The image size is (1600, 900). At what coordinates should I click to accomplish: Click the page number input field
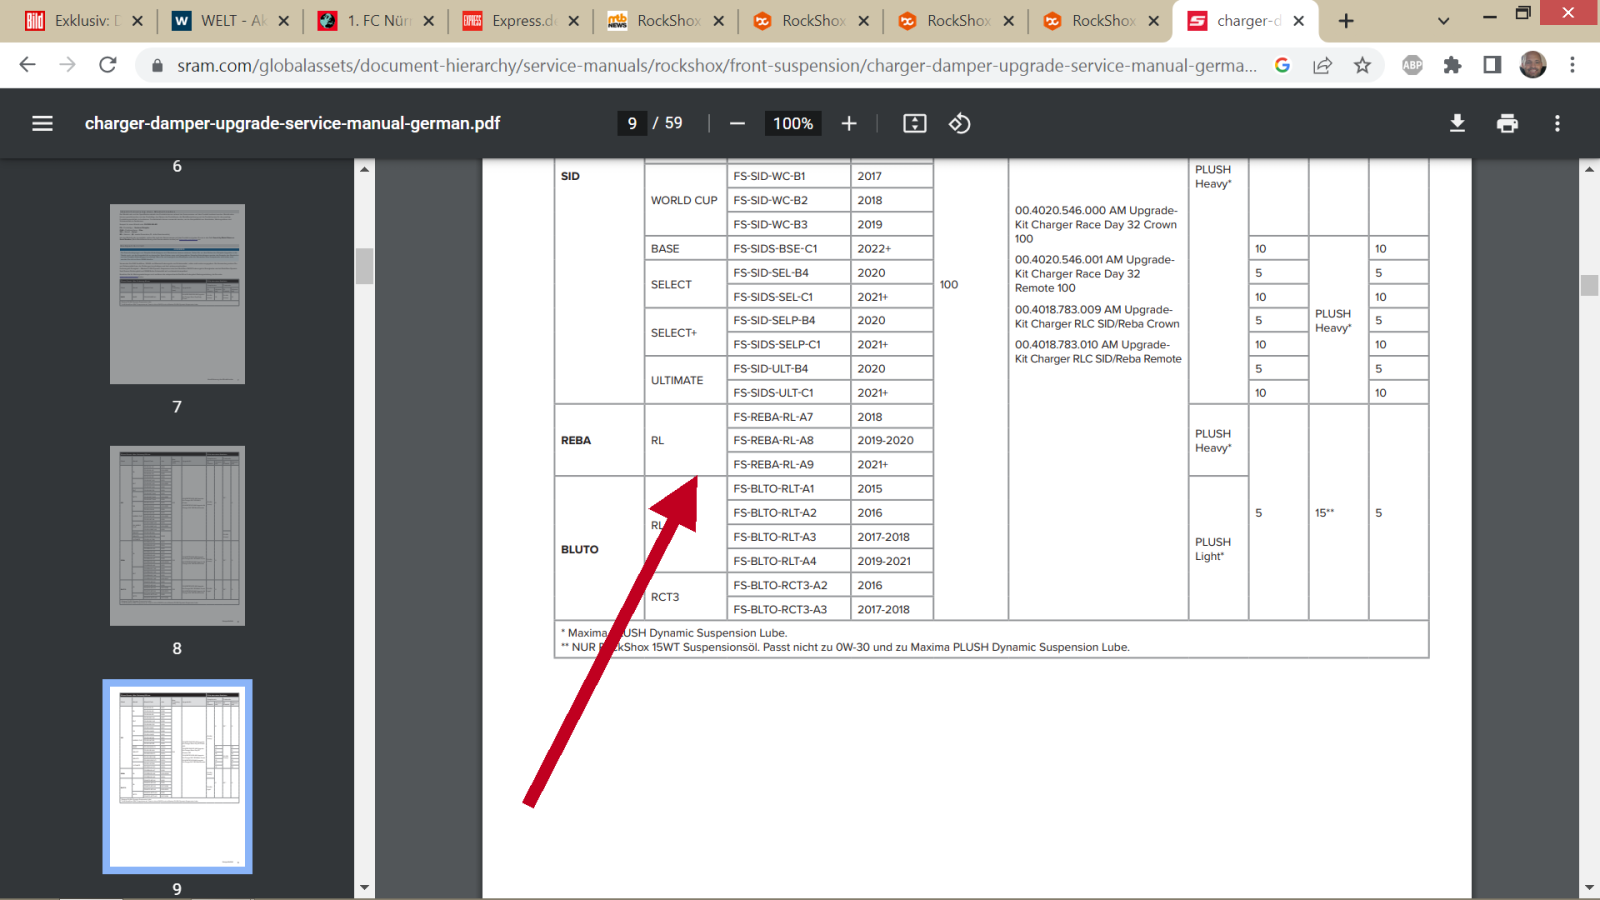632,123
